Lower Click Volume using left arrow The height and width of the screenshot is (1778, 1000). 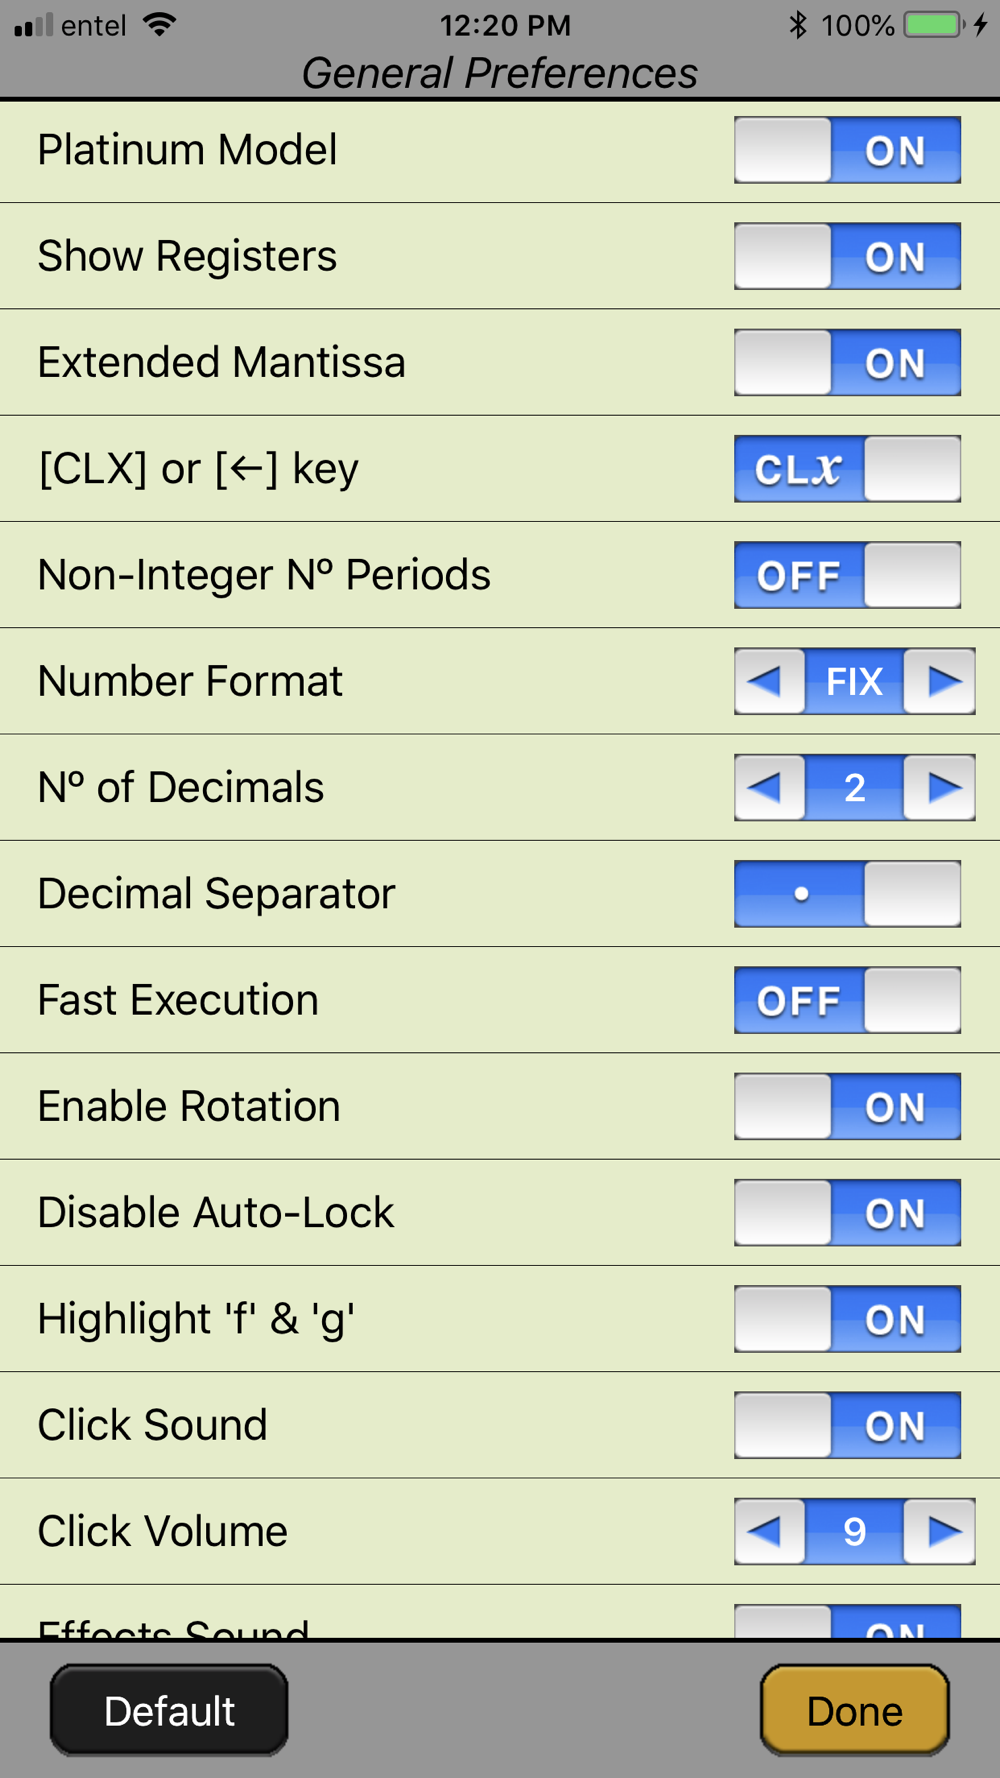click(x=769, y=1531)
